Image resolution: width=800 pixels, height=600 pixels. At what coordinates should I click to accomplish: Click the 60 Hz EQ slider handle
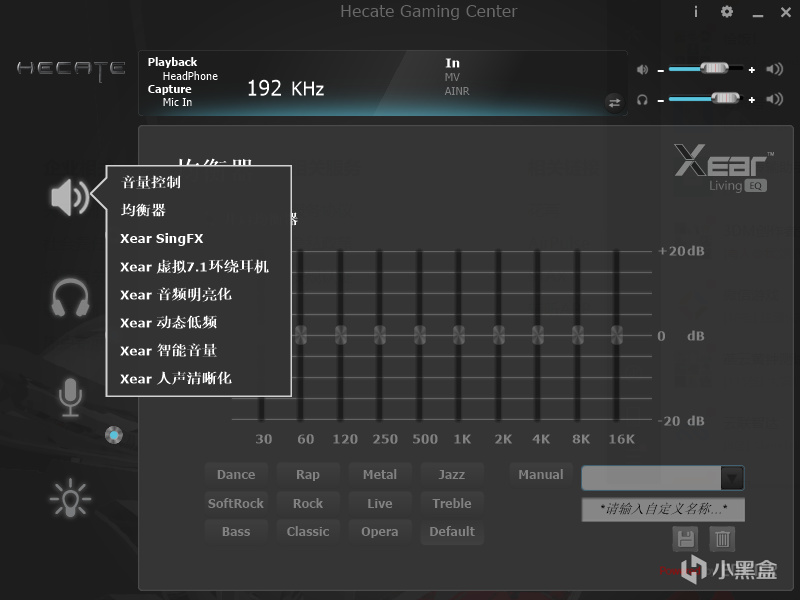tap(301, 335)
